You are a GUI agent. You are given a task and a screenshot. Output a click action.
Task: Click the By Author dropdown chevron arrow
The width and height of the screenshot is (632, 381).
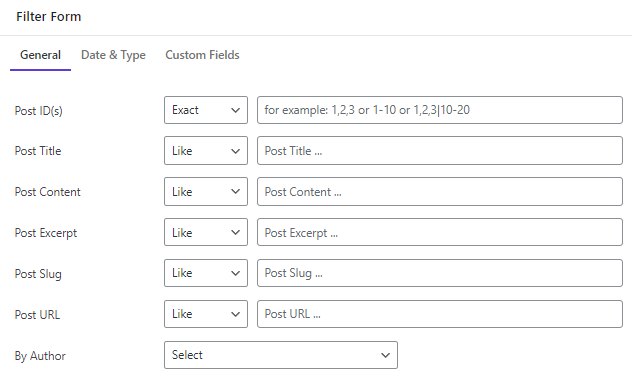[385, 355]
